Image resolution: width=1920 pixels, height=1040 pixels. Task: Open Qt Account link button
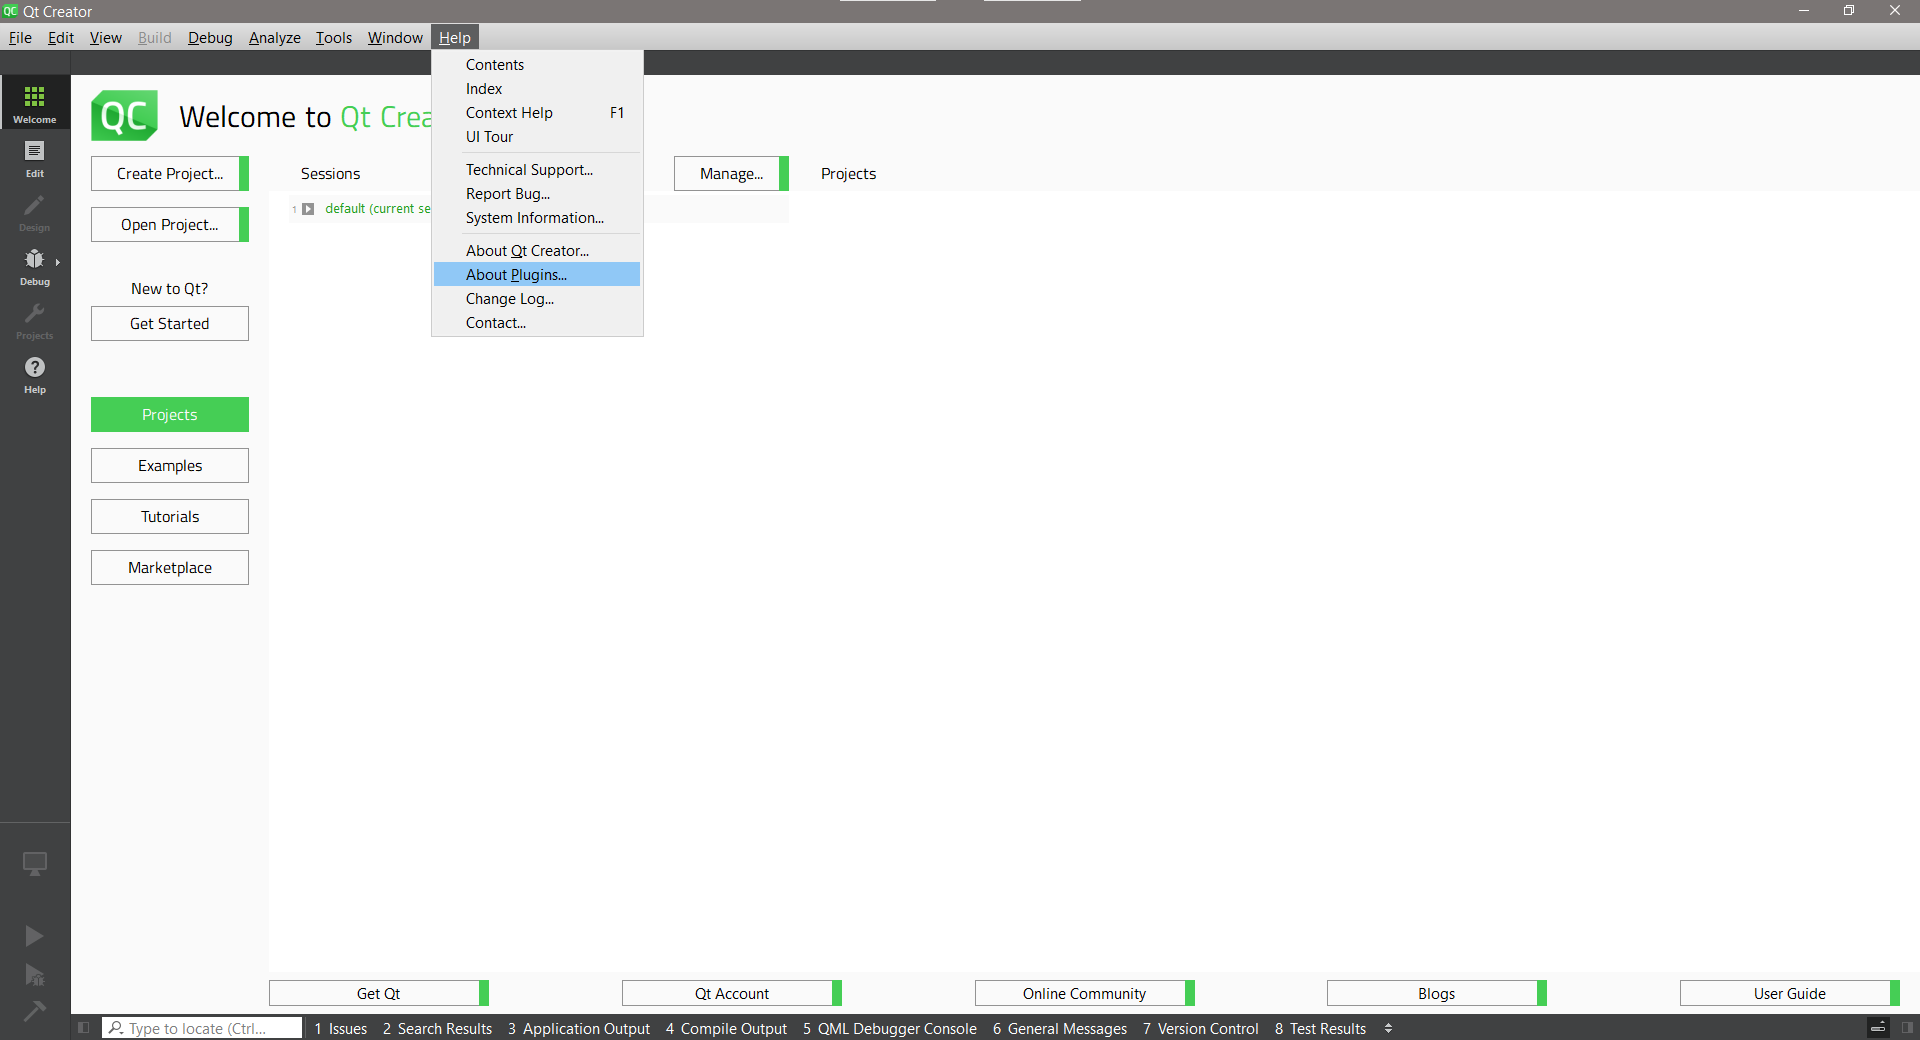tap(732, 993)
